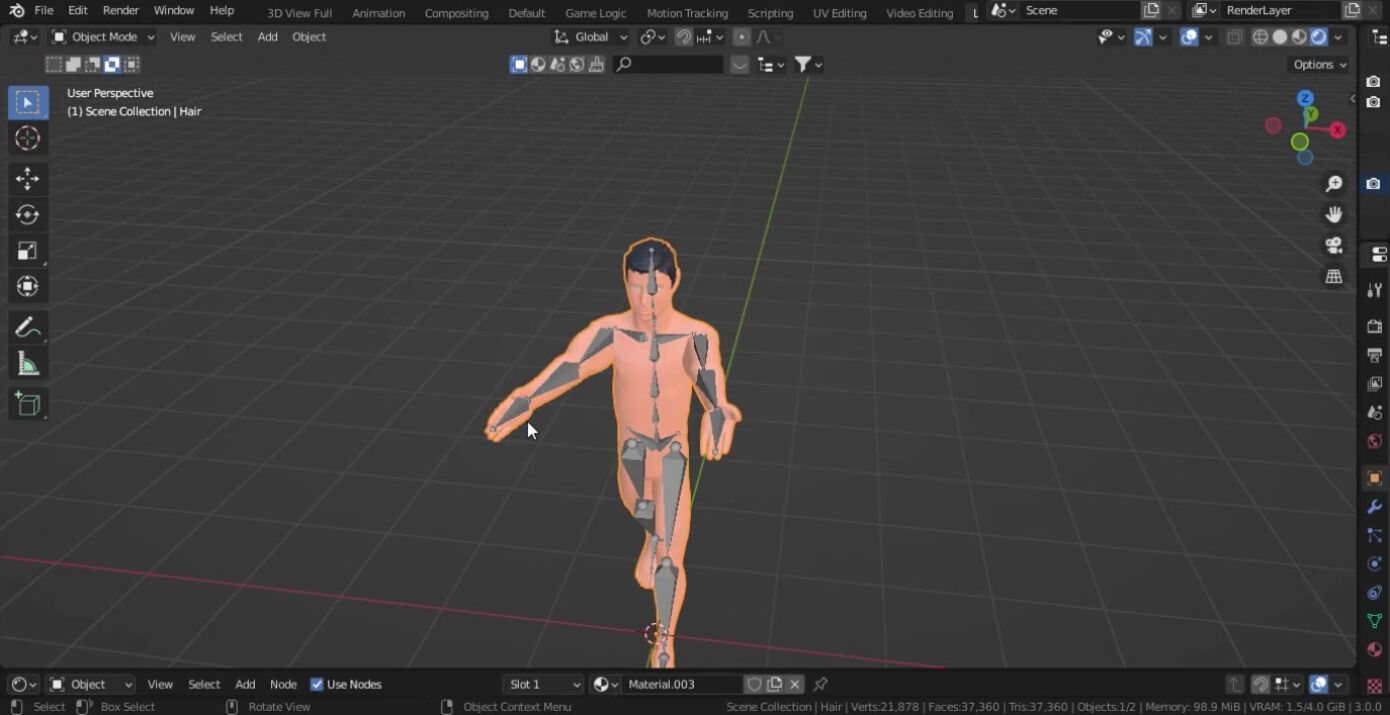The height and width of the screenshot is (715, 1390).
Task: Open the Slot 1 dropdown
Action: point(544,684)
